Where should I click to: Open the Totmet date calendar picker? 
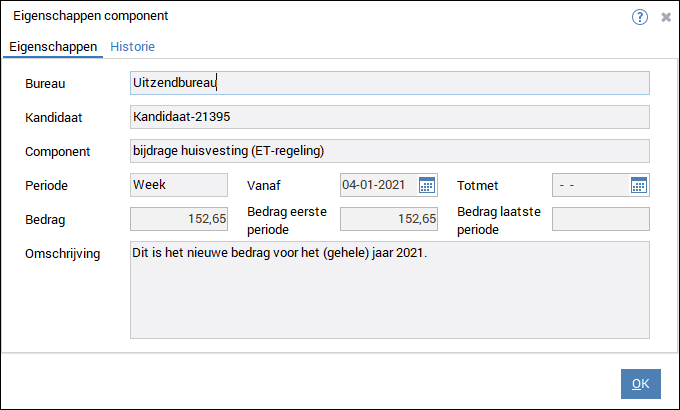tap(639, 185)
